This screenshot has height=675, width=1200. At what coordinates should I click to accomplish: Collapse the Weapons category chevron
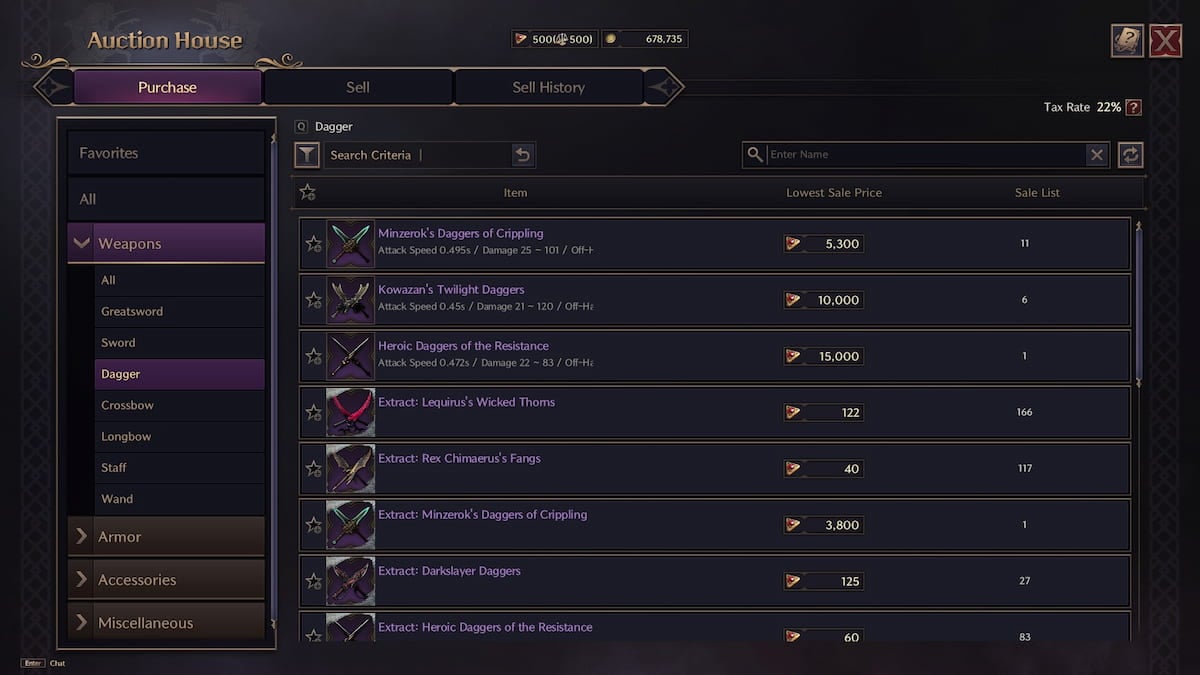tap(82, 242)
